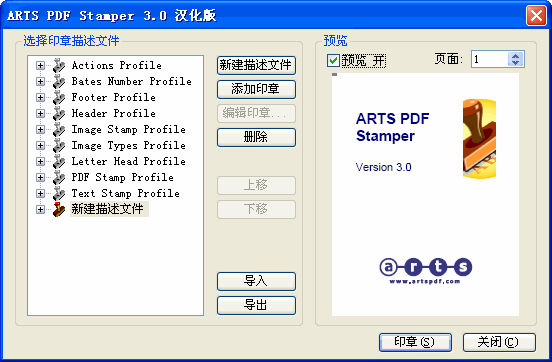
Task: Click the 关闭(C) button
Action: click(499, 342)
